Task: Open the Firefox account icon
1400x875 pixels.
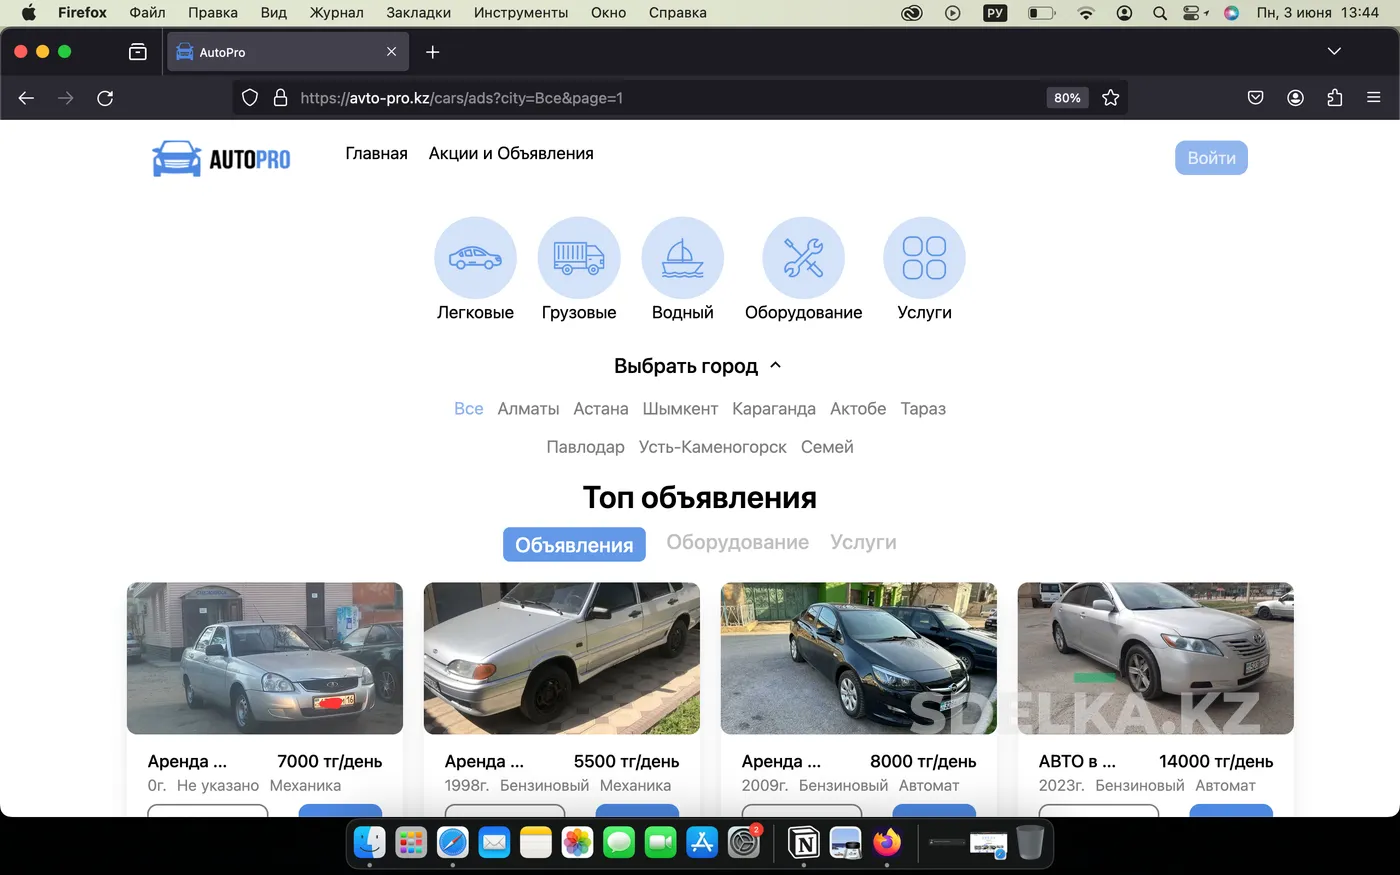Action: pos(1295,98)
